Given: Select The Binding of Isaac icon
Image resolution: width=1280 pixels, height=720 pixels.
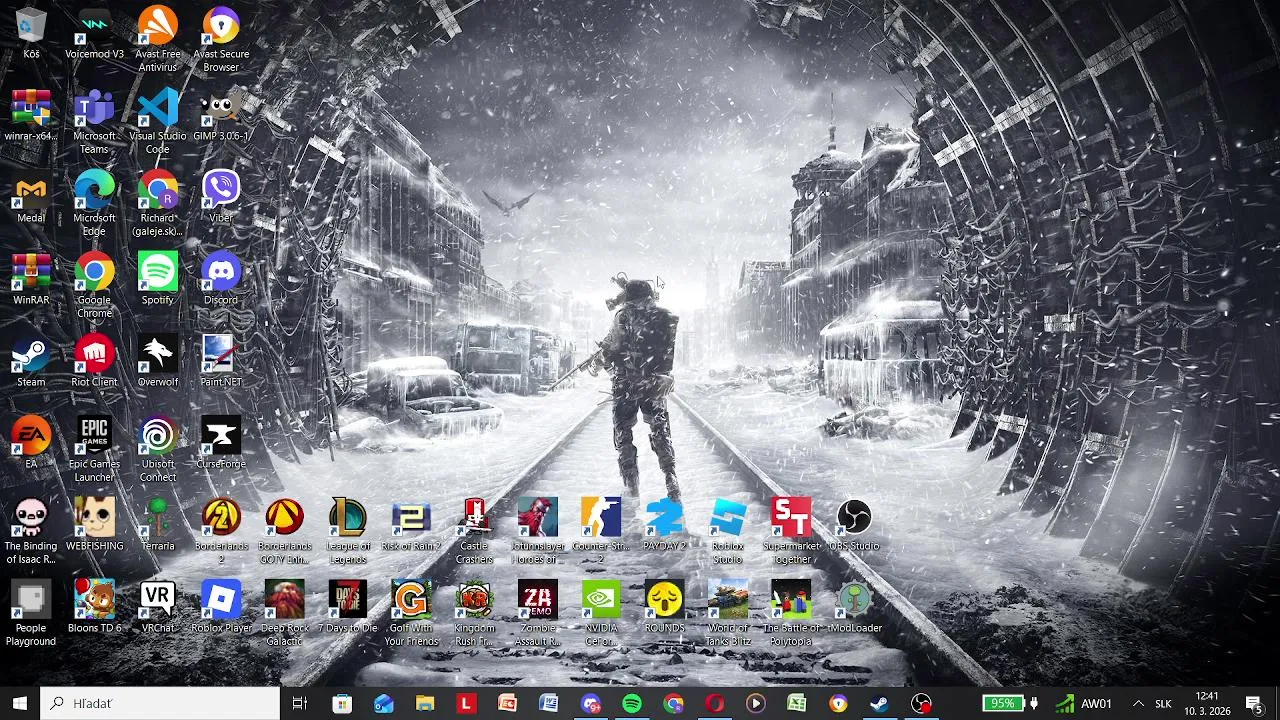Looking at the screenshot, I should [31, 531].
